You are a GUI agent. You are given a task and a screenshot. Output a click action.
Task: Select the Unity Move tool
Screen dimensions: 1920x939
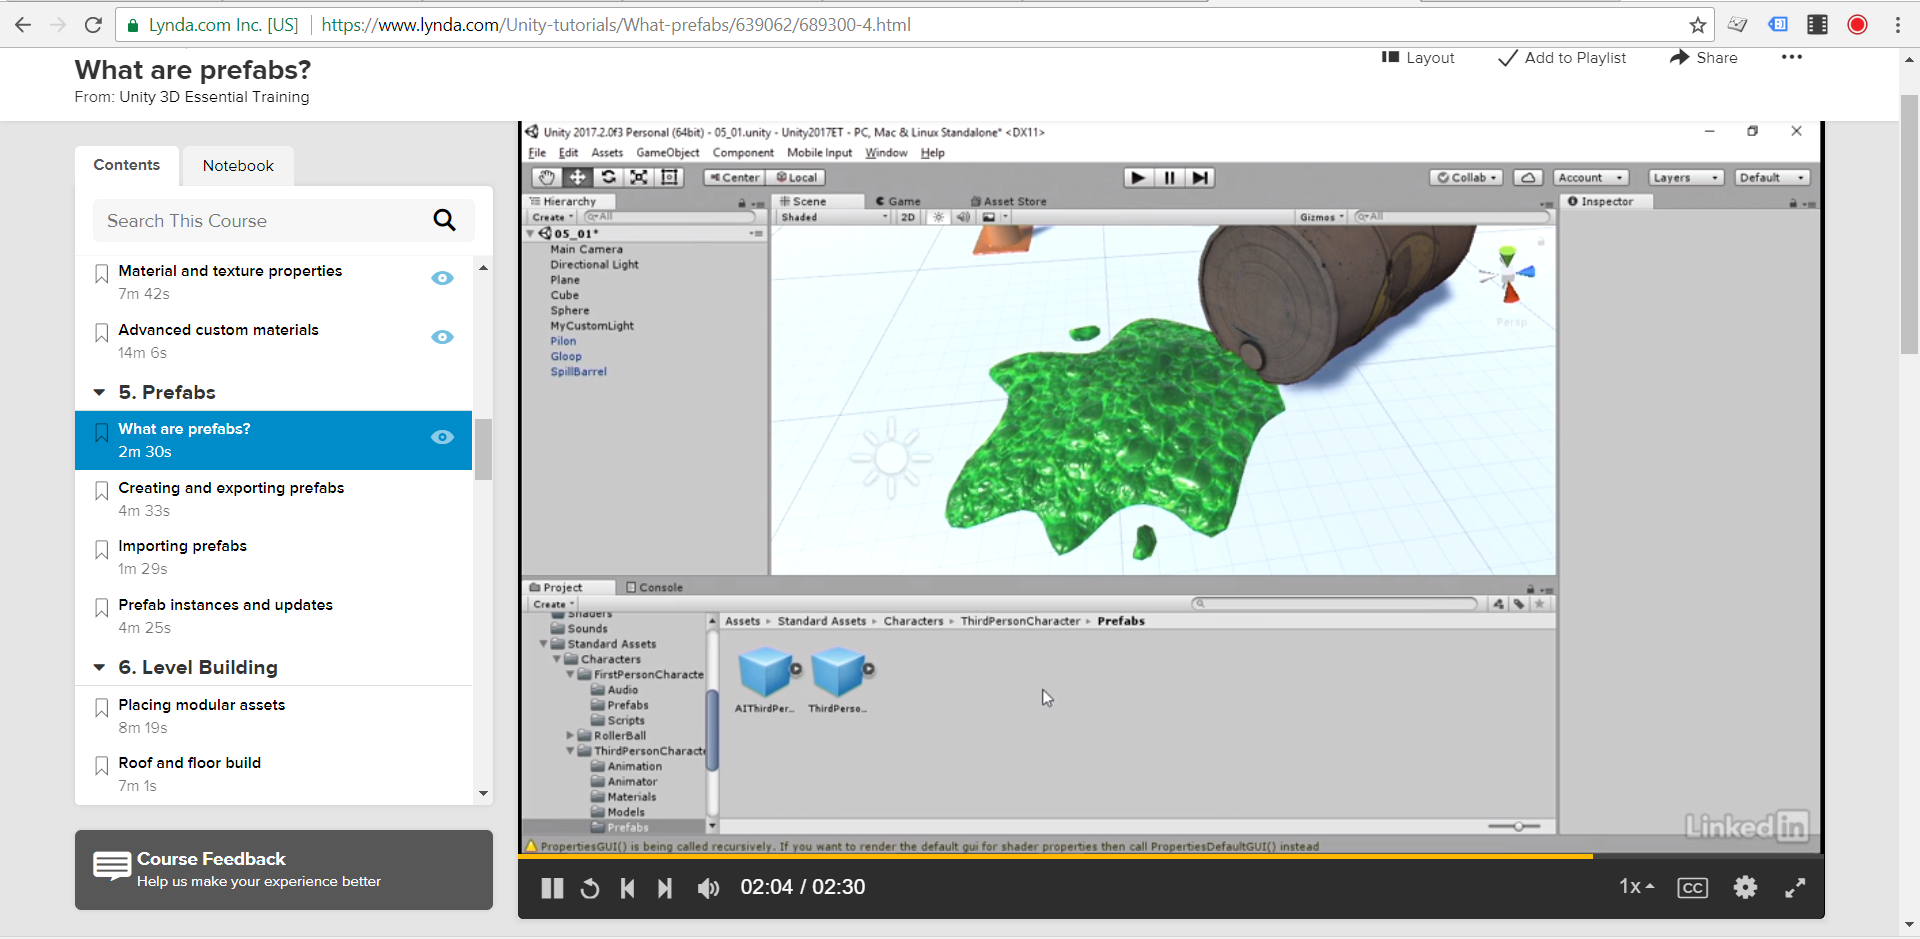click(x=577, y=177)
